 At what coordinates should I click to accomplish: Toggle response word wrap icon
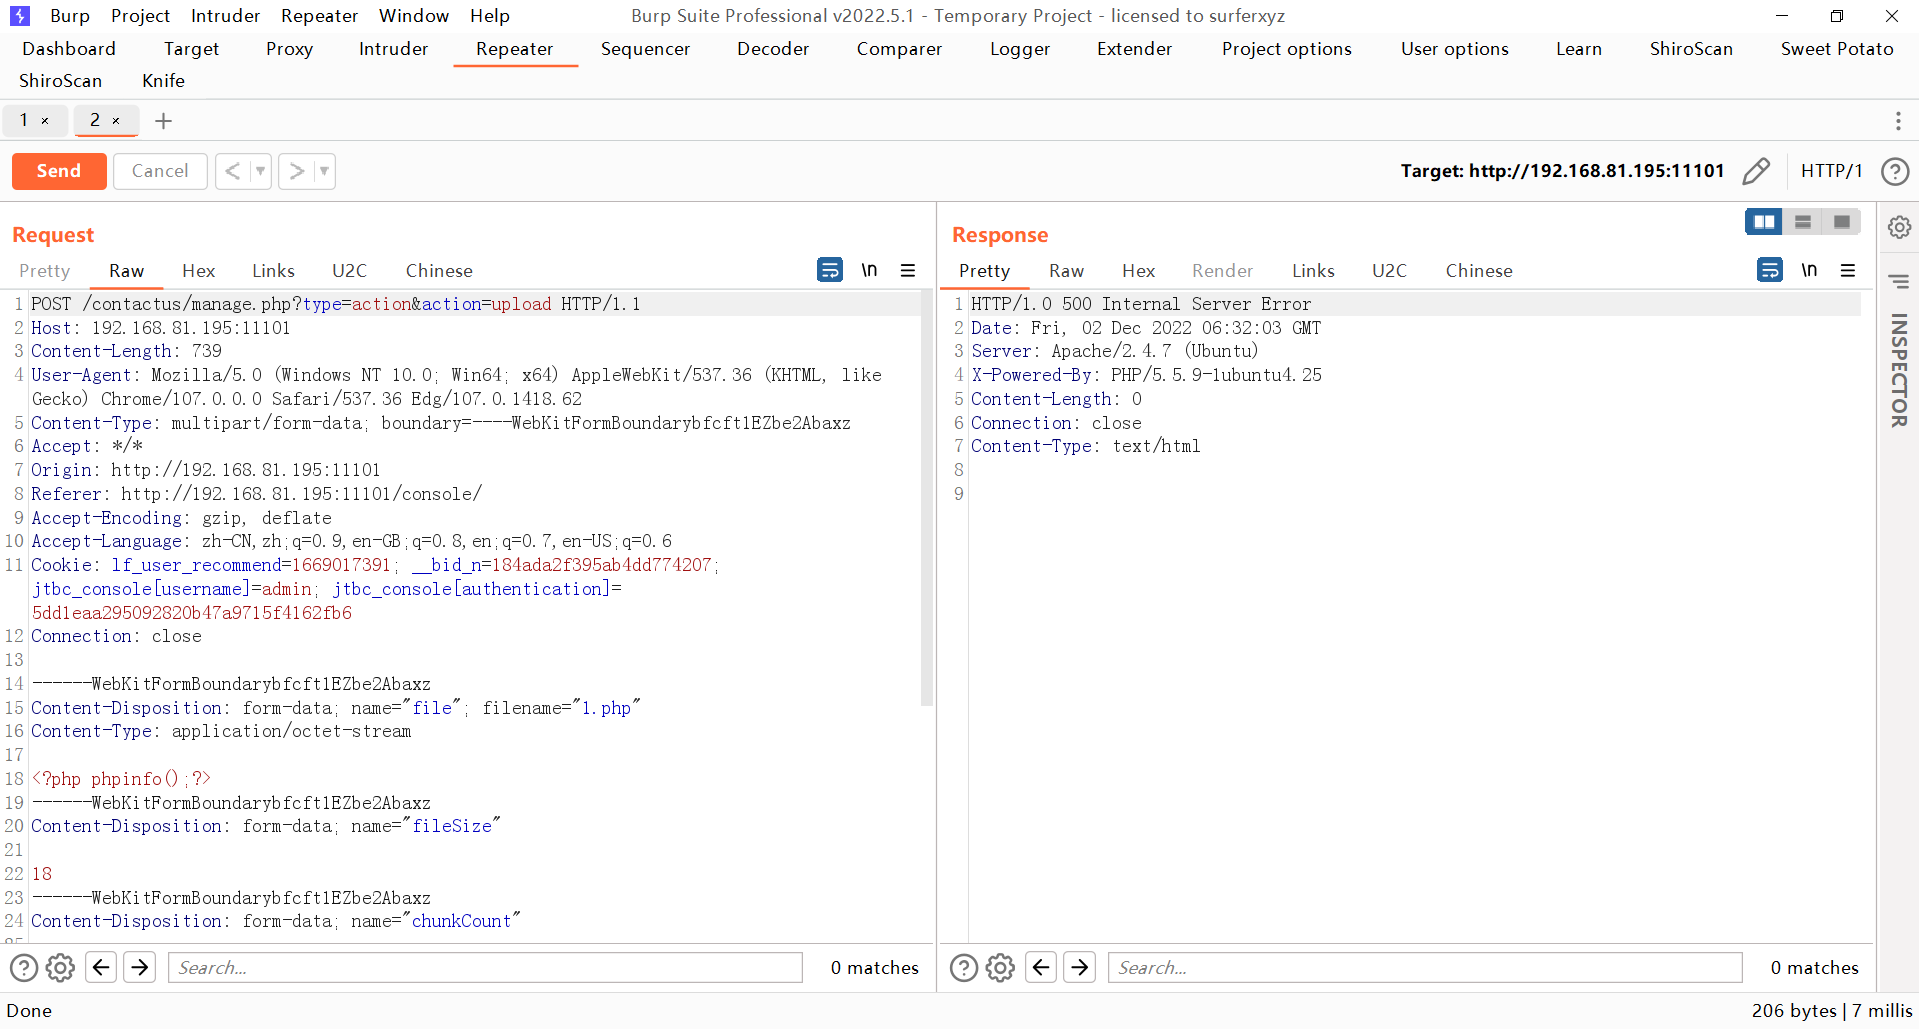click(x=1770, y=270)
